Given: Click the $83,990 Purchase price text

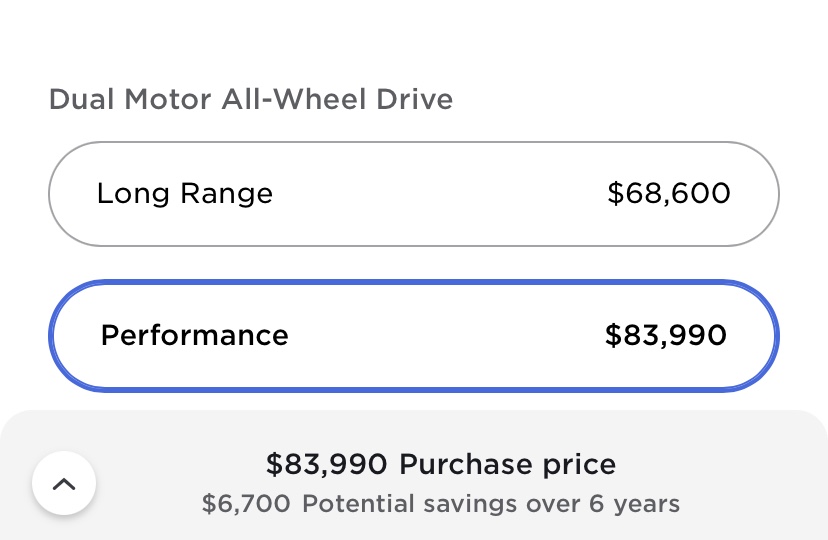Looking at the screenshot, I should pyautogui.click(x=440, y=464).
